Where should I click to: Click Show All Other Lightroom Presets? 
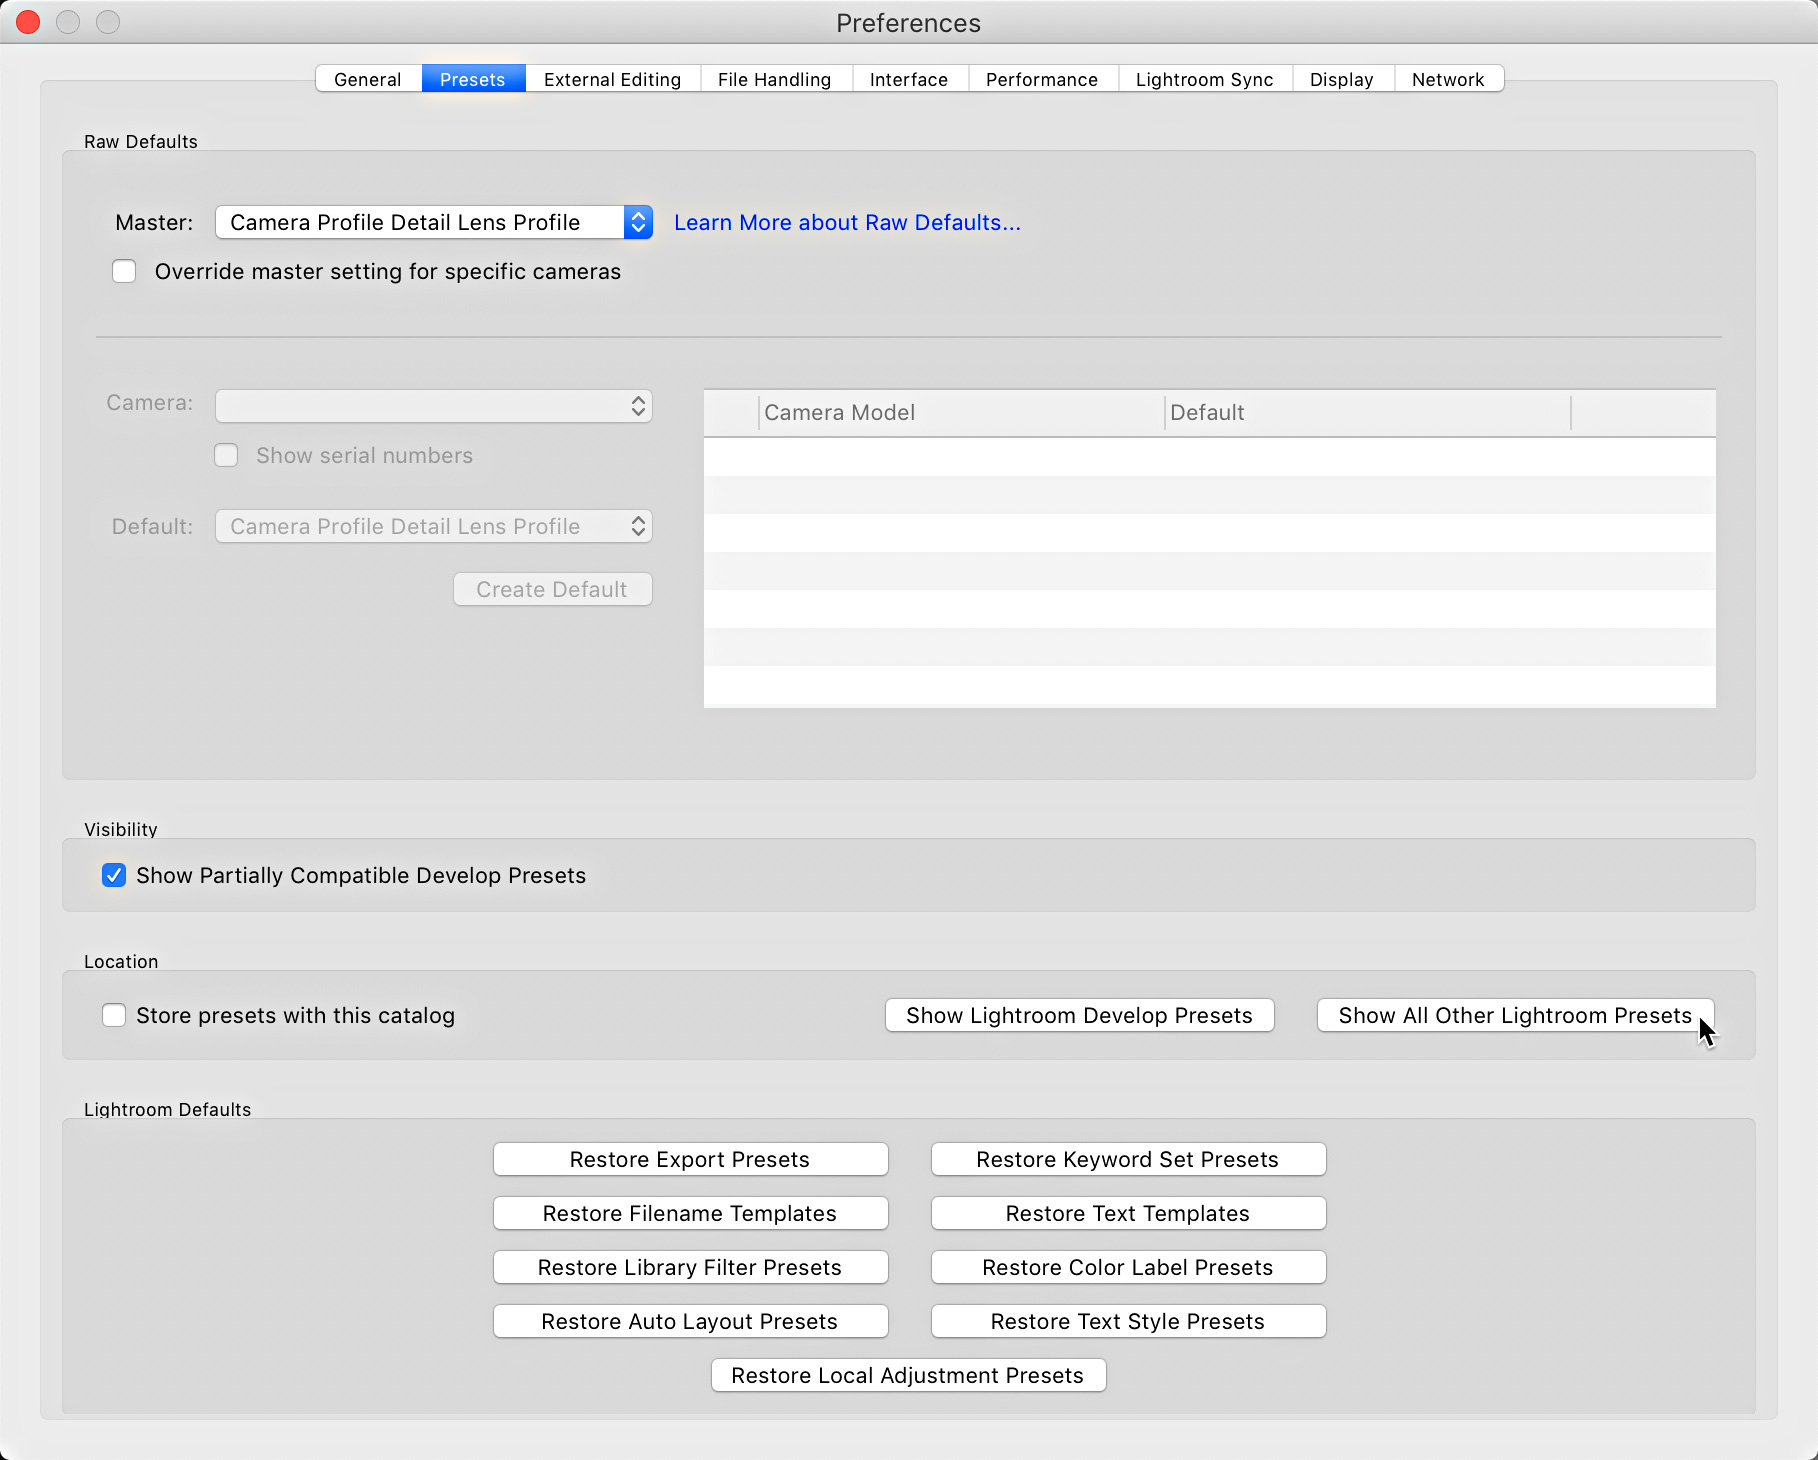[x=1512, y=1015]
